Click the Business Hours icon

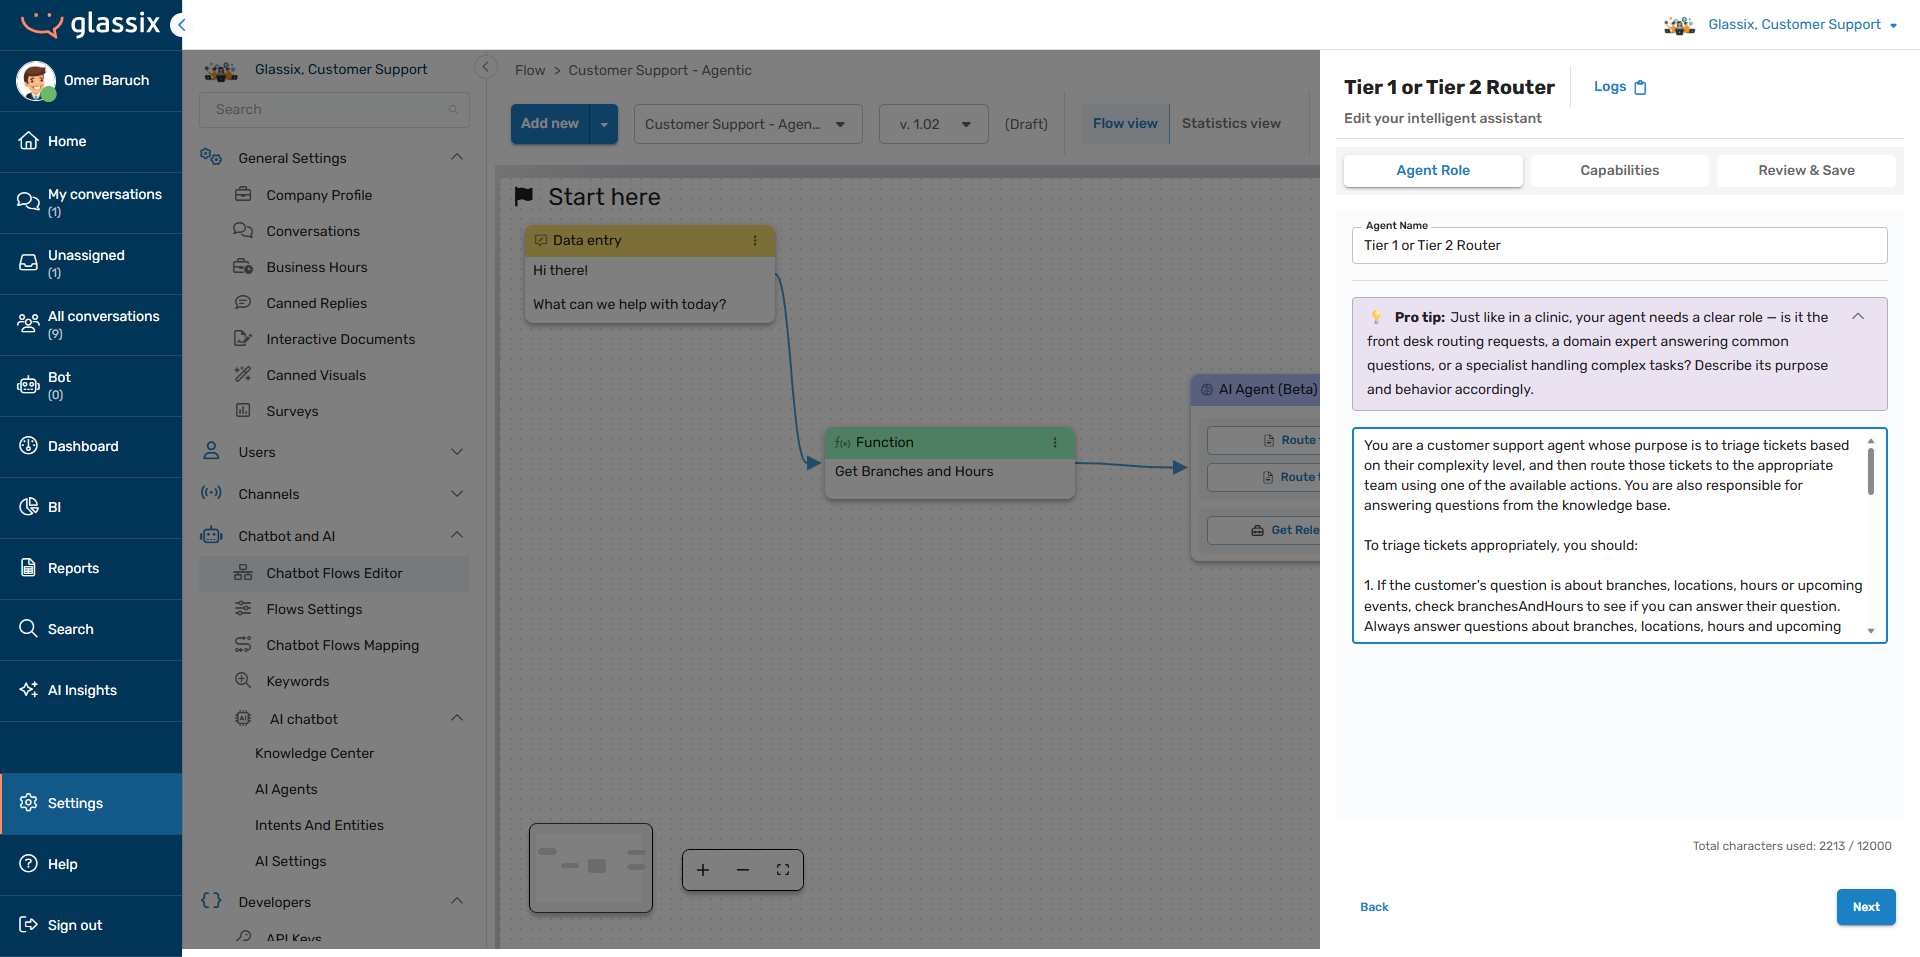pyautogui.click(x=243, y=267)
